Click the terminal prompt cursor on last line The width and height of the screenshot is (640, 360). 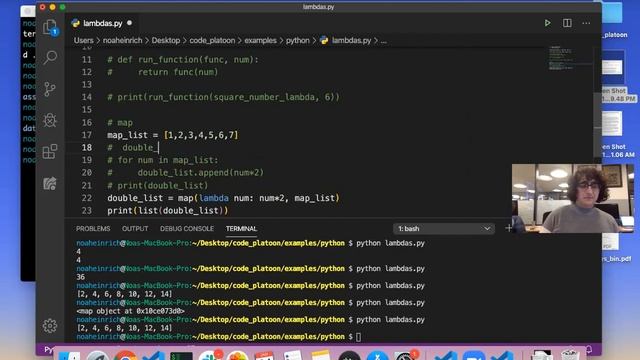pos(358,337)
